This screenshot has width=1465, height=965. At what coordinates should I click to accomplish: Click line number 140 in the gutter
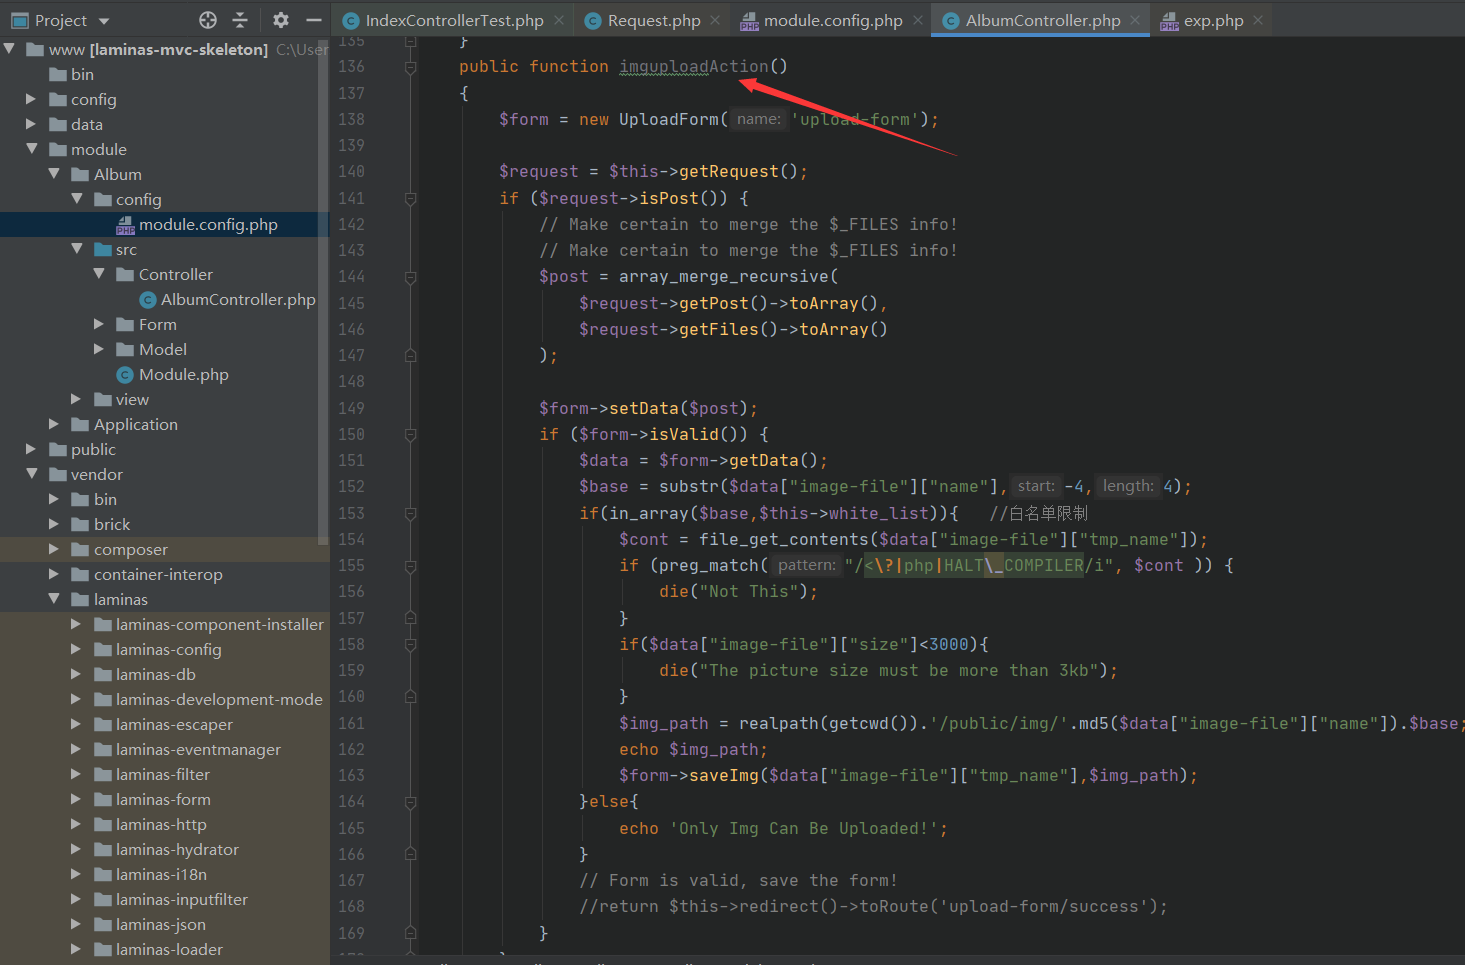(351, 171)
